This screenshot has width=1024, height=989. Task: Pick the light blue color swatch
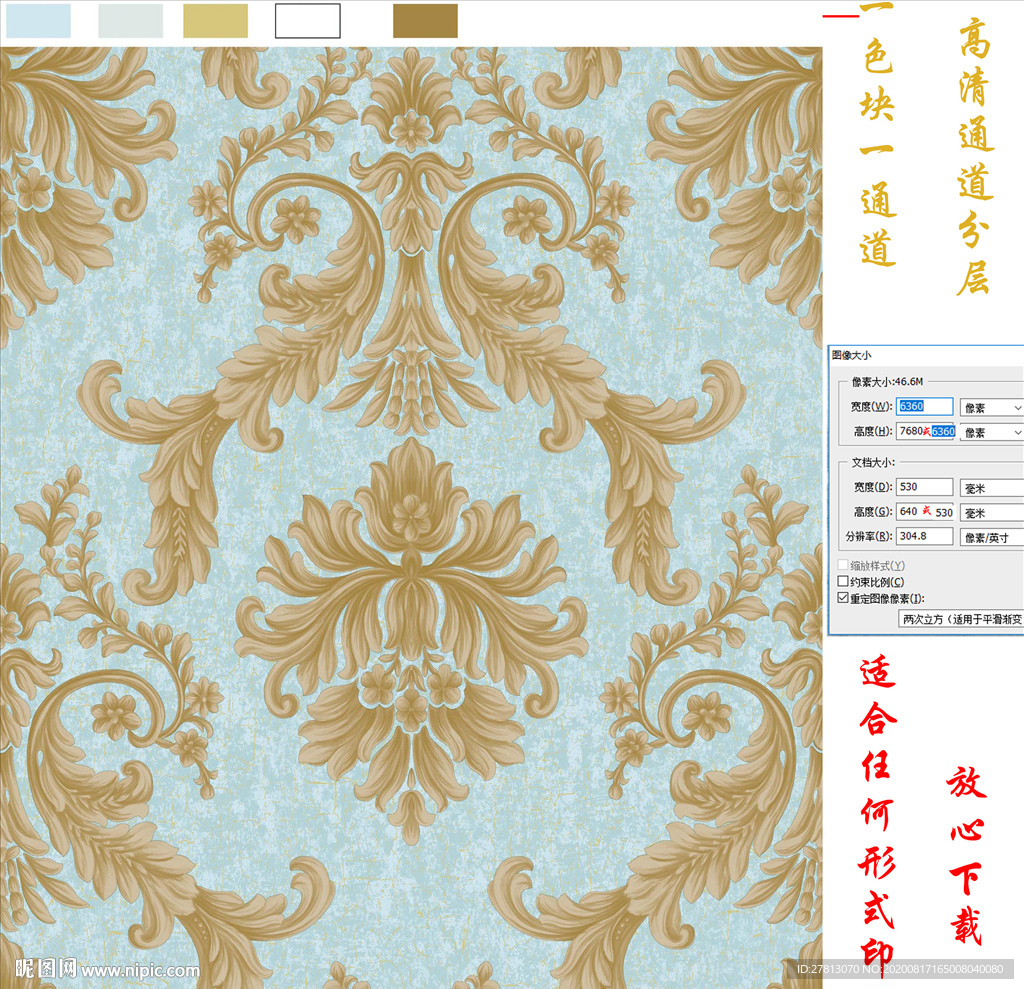click(x=39, y=21)
